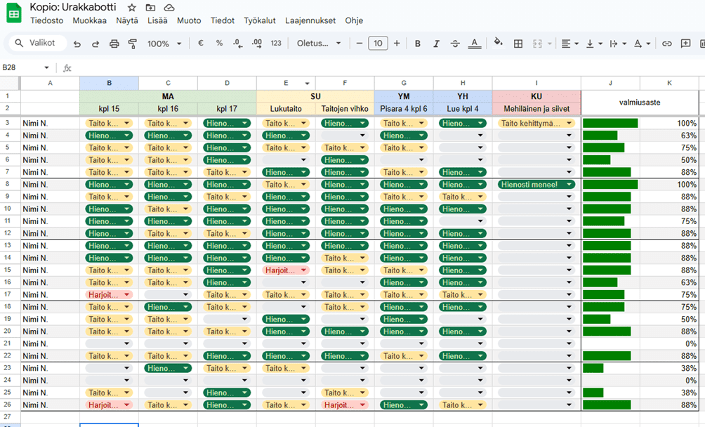Star the Kopio: Urakkabotti document
Screen dimensions: 706x428
pyautogui.click(x=132, y=7)
